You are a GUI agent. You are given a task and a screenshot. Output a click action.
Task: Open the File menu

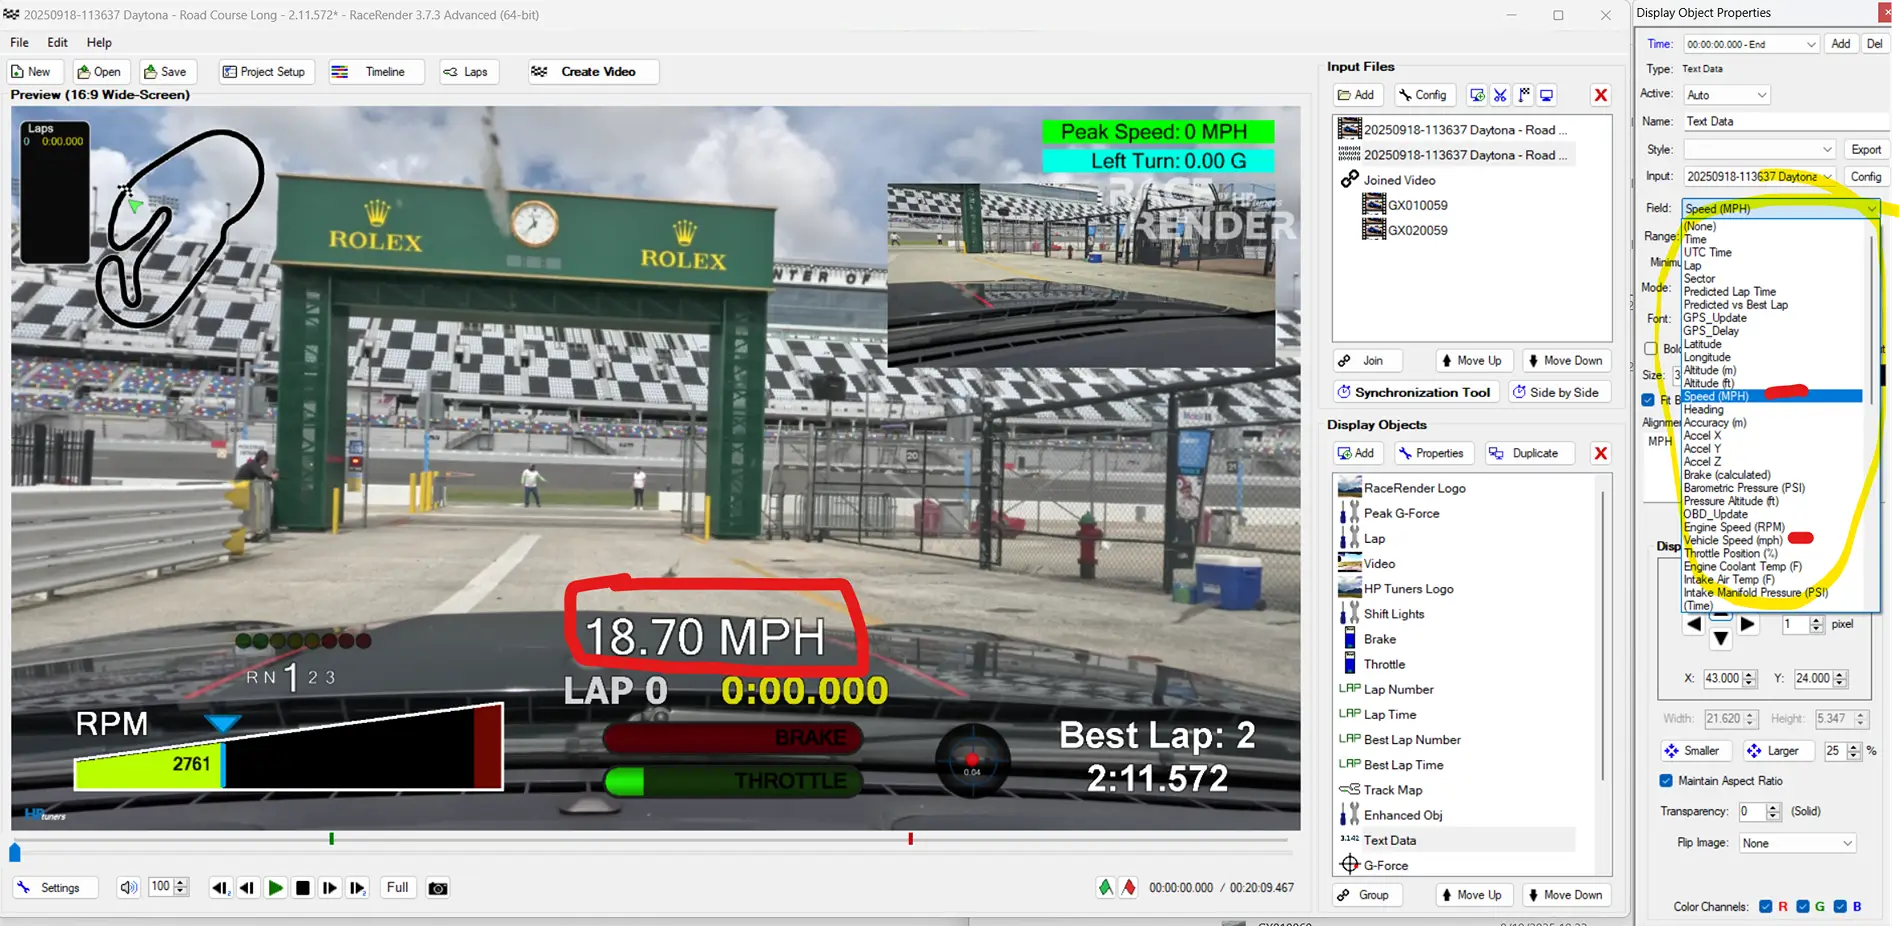pyautogui.click(x=19, y=43)
